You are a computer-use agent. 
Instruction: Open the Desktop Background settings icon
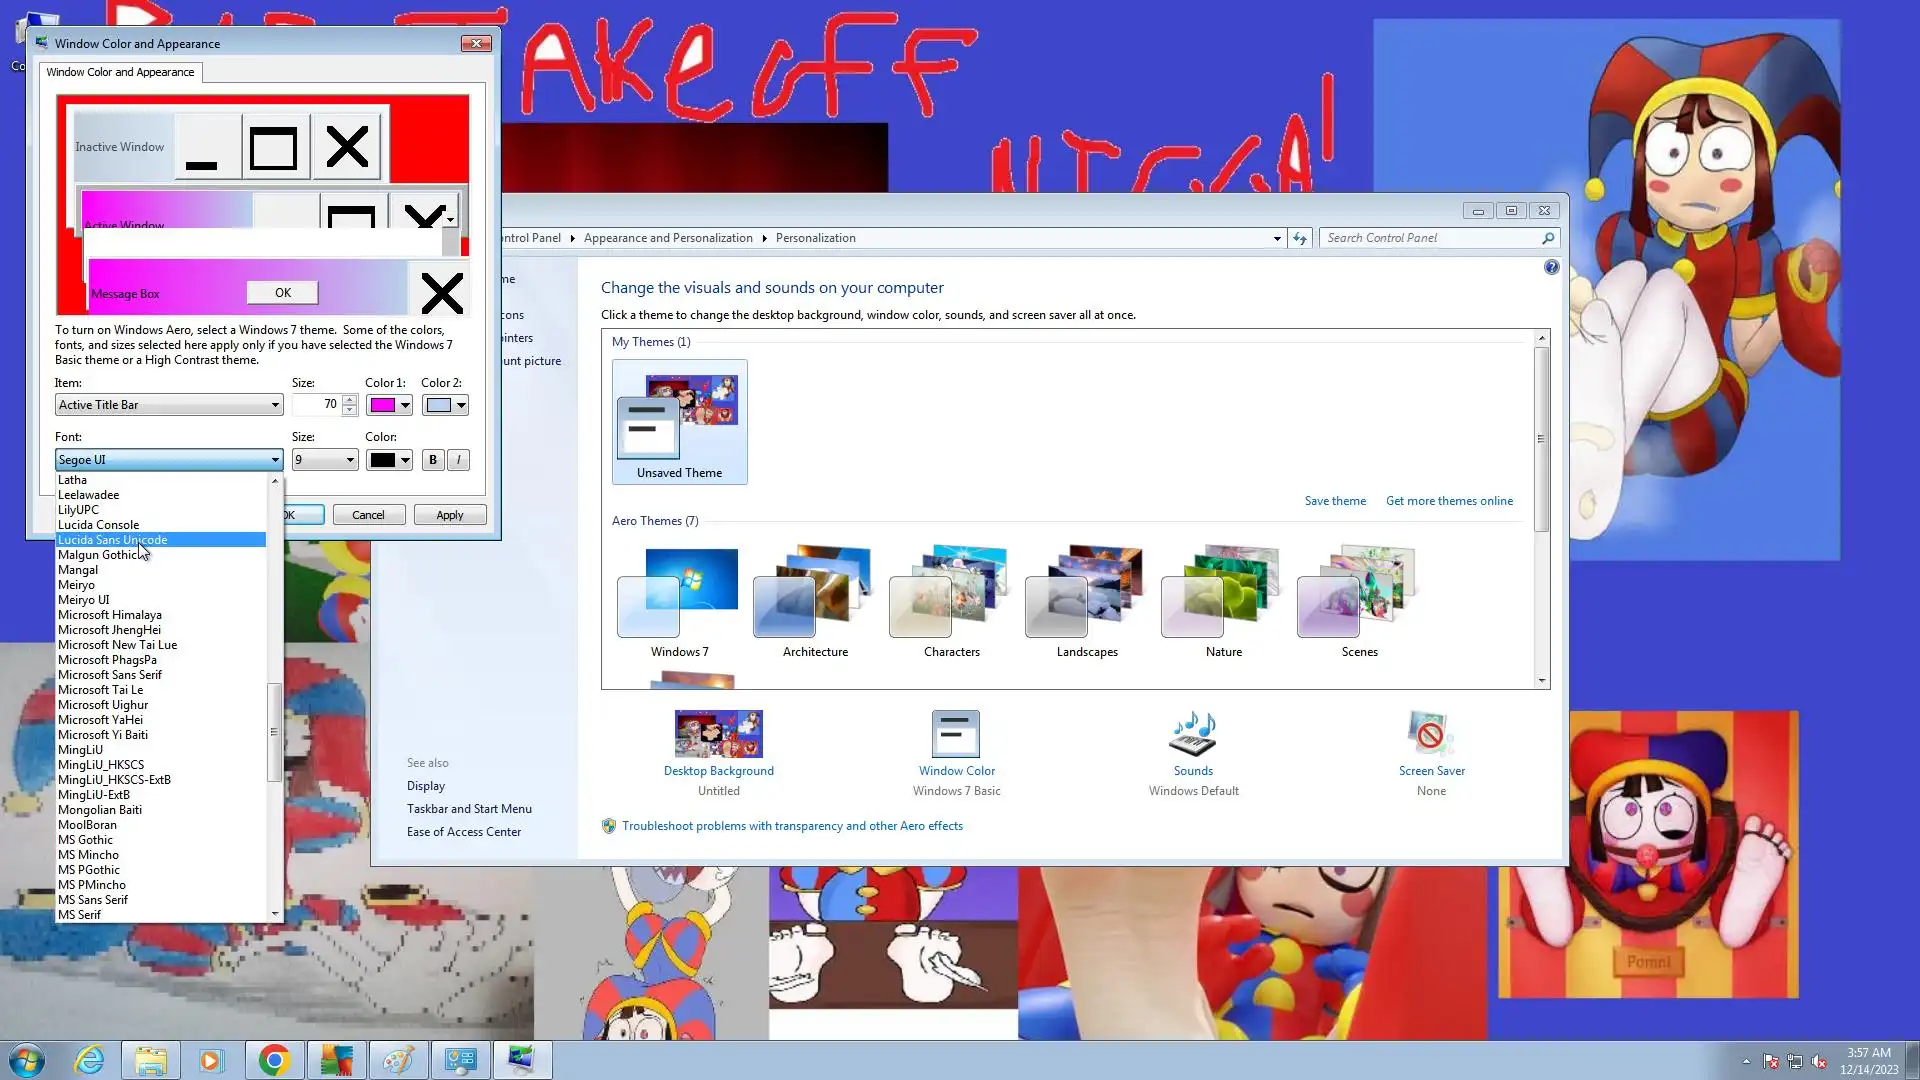(718, 735)
